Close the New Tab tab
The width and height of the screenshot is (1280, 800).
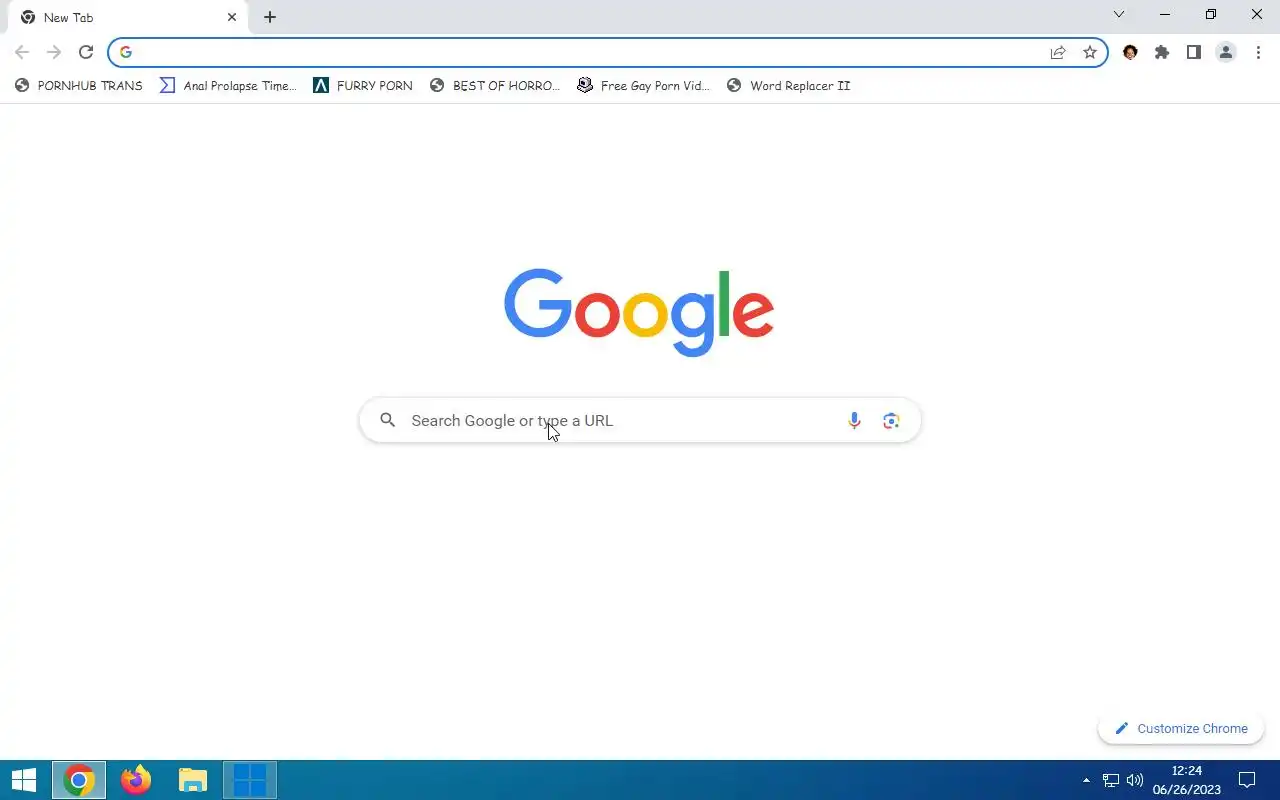click(232, 17)
